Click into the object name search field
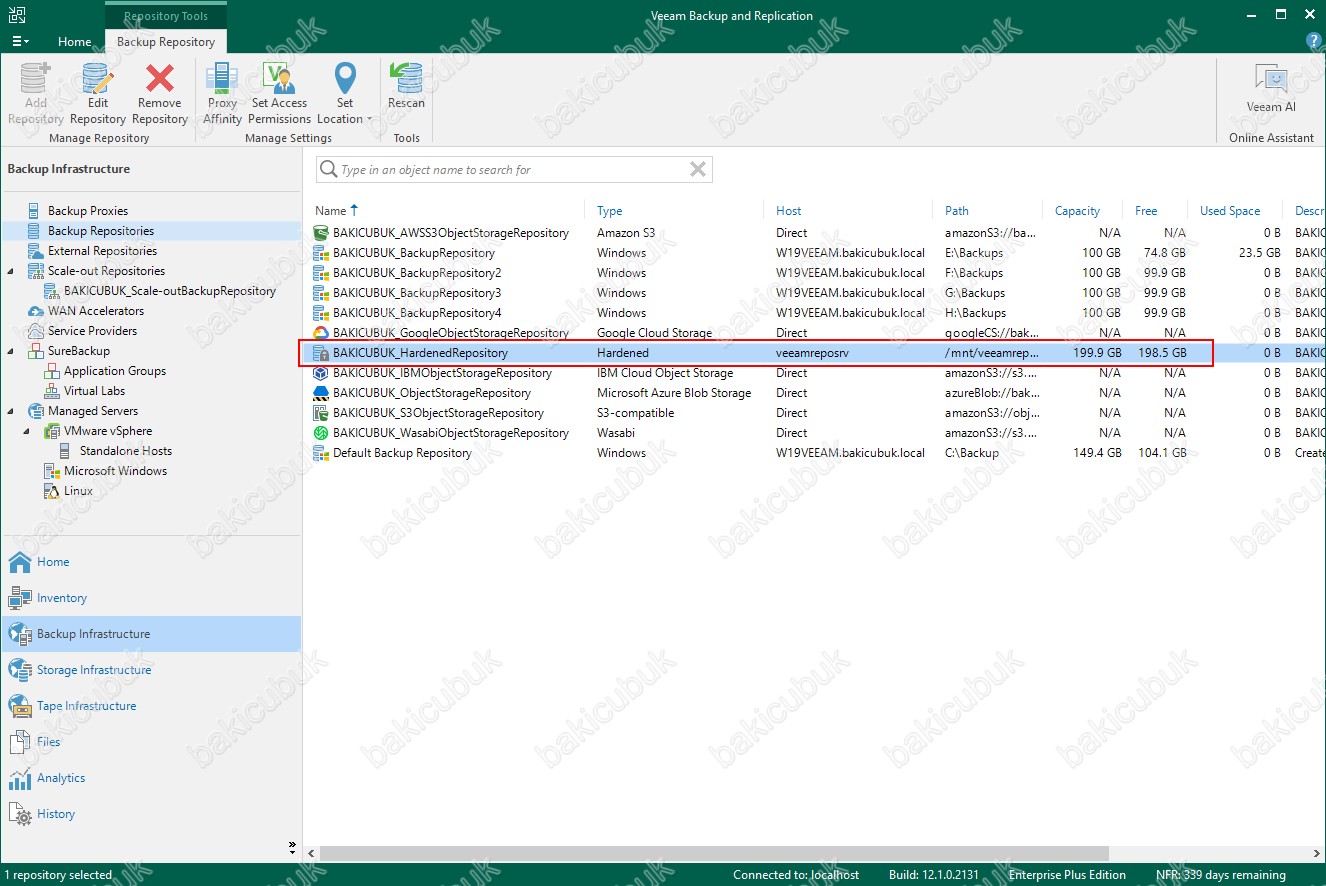The height and width of the screenshot is (886, 1326). click(514, 170)
